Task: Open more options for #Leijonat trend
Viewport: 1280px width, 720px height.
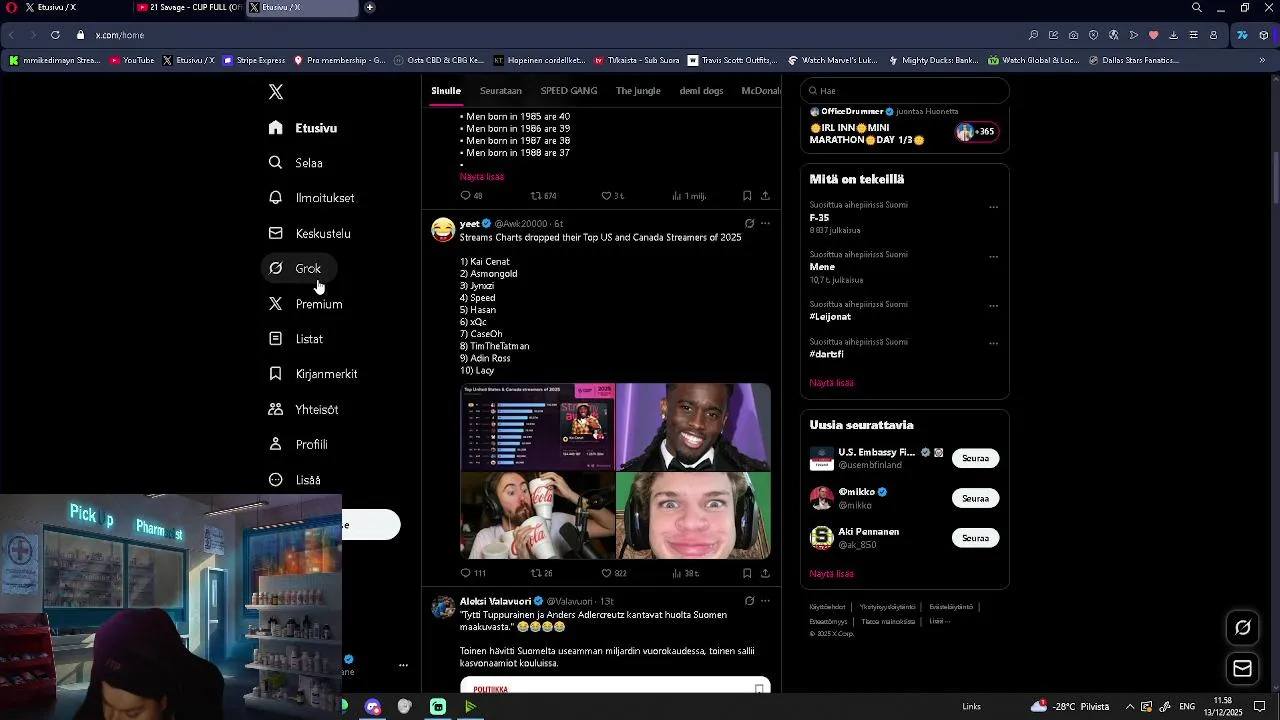Action: click(x=993, y=306)
